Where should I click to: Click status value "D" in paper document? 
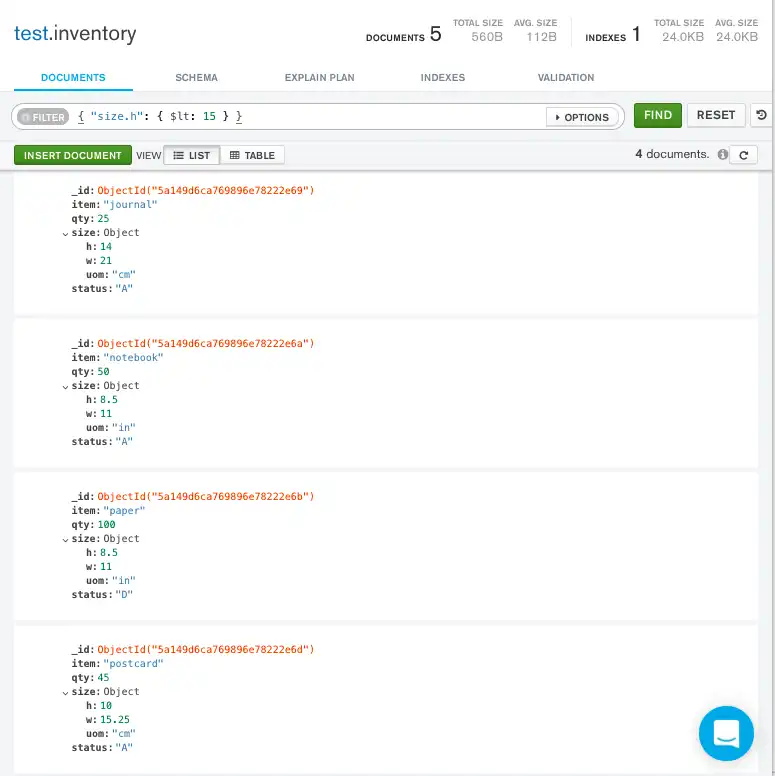(x=124, y=594)
